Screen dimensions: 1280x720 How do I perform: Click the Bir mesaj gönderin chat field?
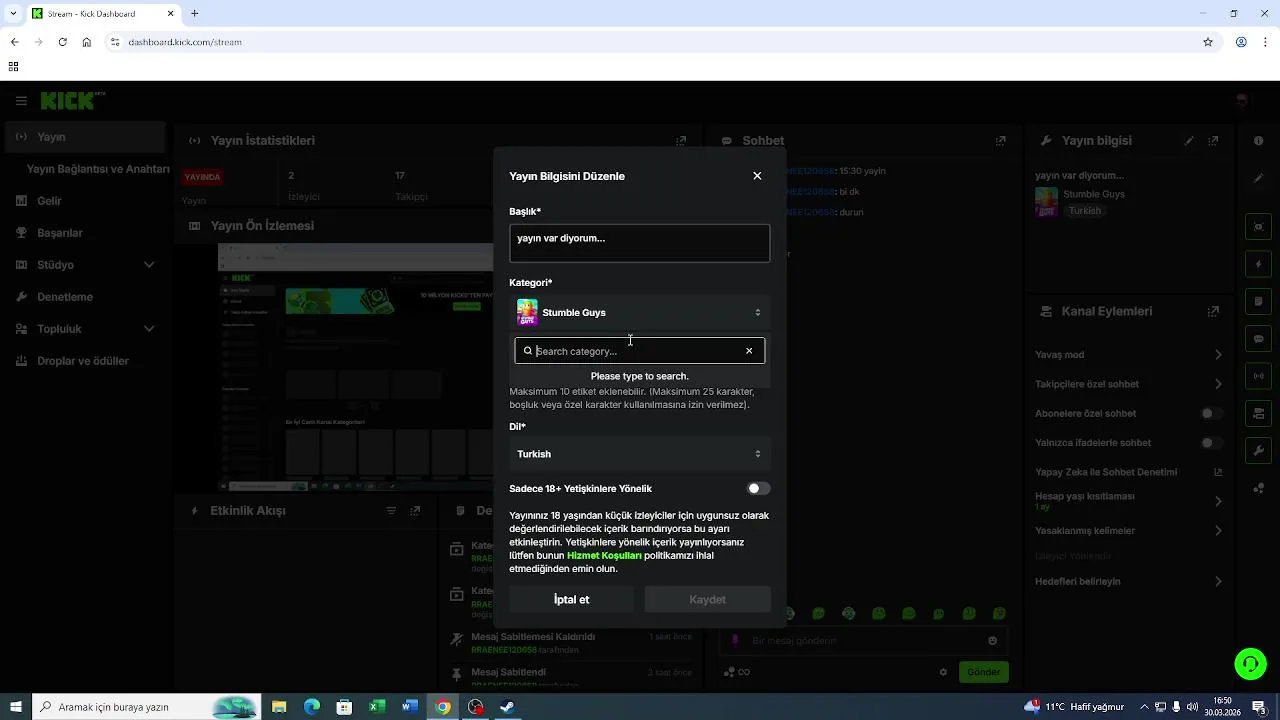pyautogui.click(x=863, y=641)
